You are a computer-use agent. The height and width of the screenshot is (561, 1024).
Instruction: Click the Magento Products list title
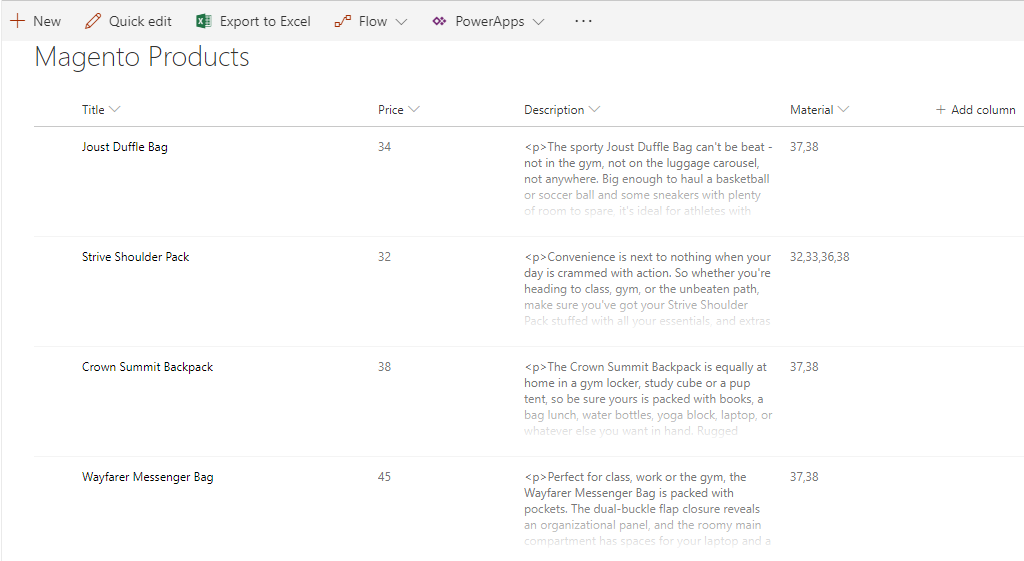(x=142, y=58)
